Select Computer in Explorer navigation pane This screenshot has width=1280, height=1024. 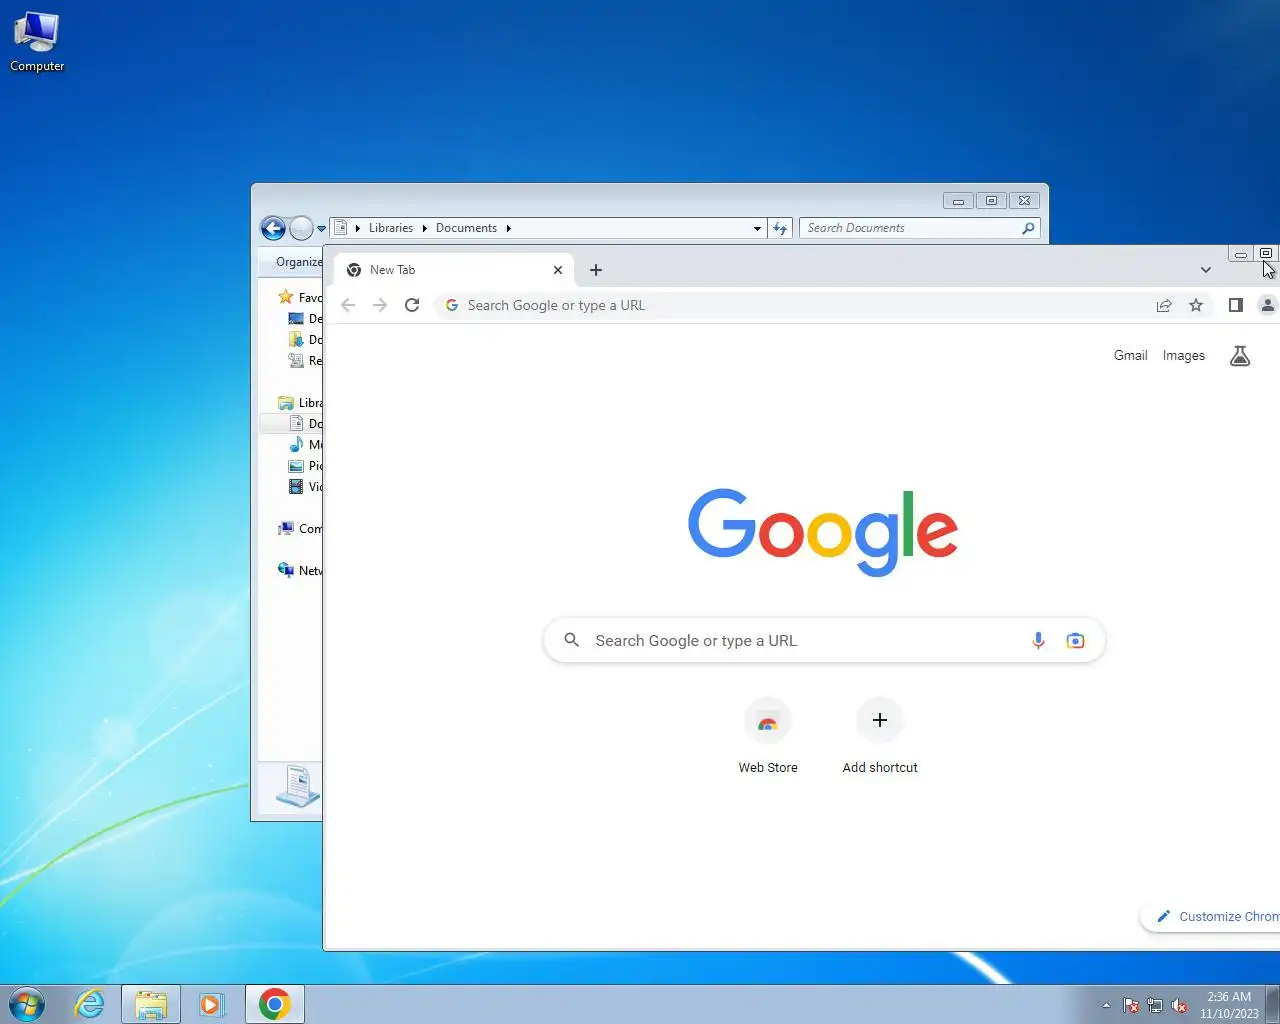[x=300, y=529]
